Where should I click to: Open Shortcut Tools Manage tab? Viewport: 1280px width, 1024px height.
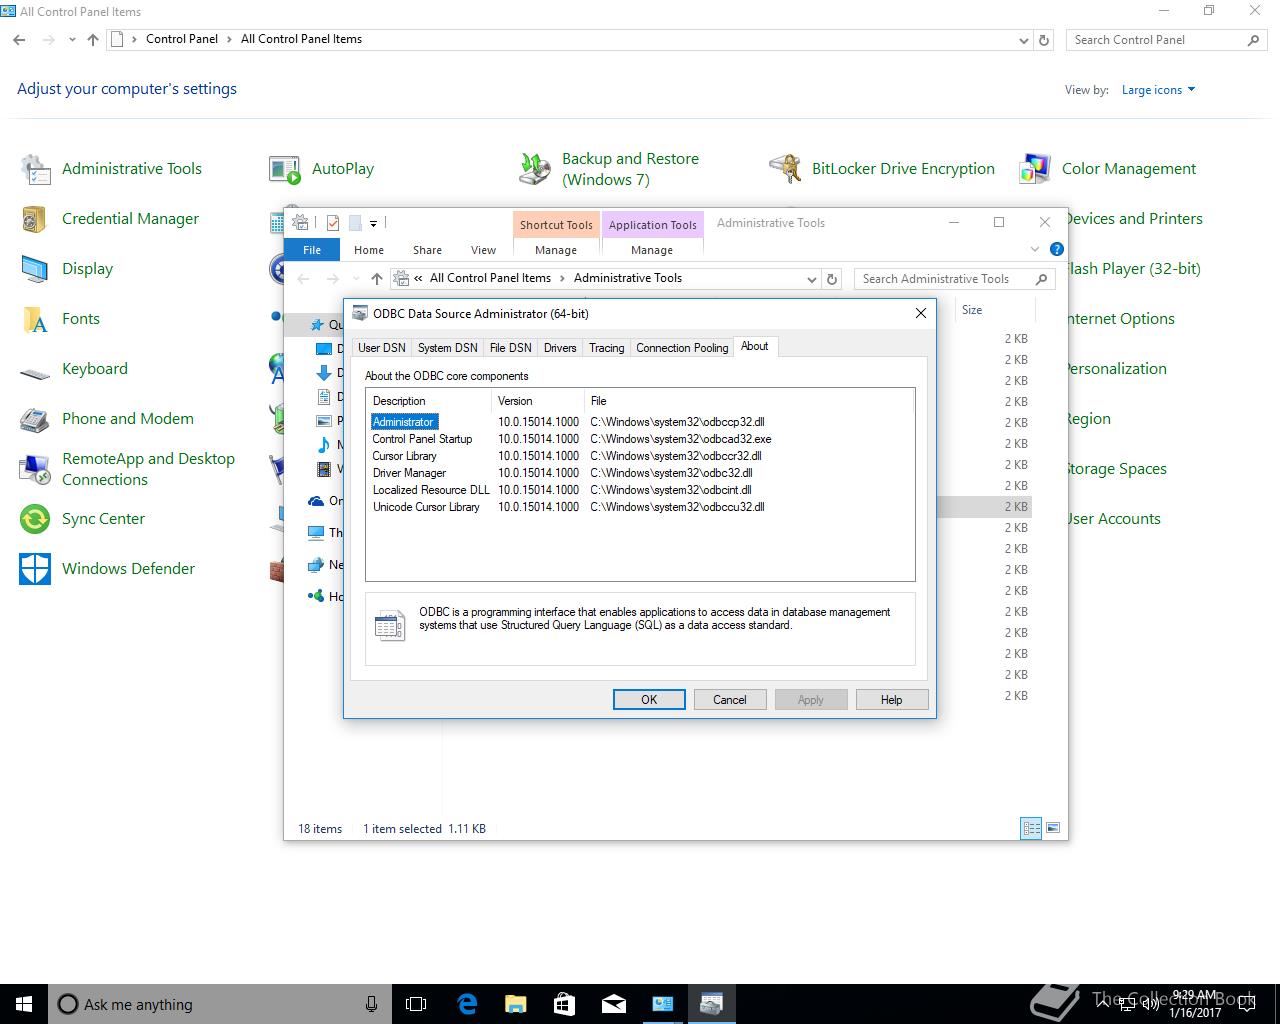(x=556, y=250)
